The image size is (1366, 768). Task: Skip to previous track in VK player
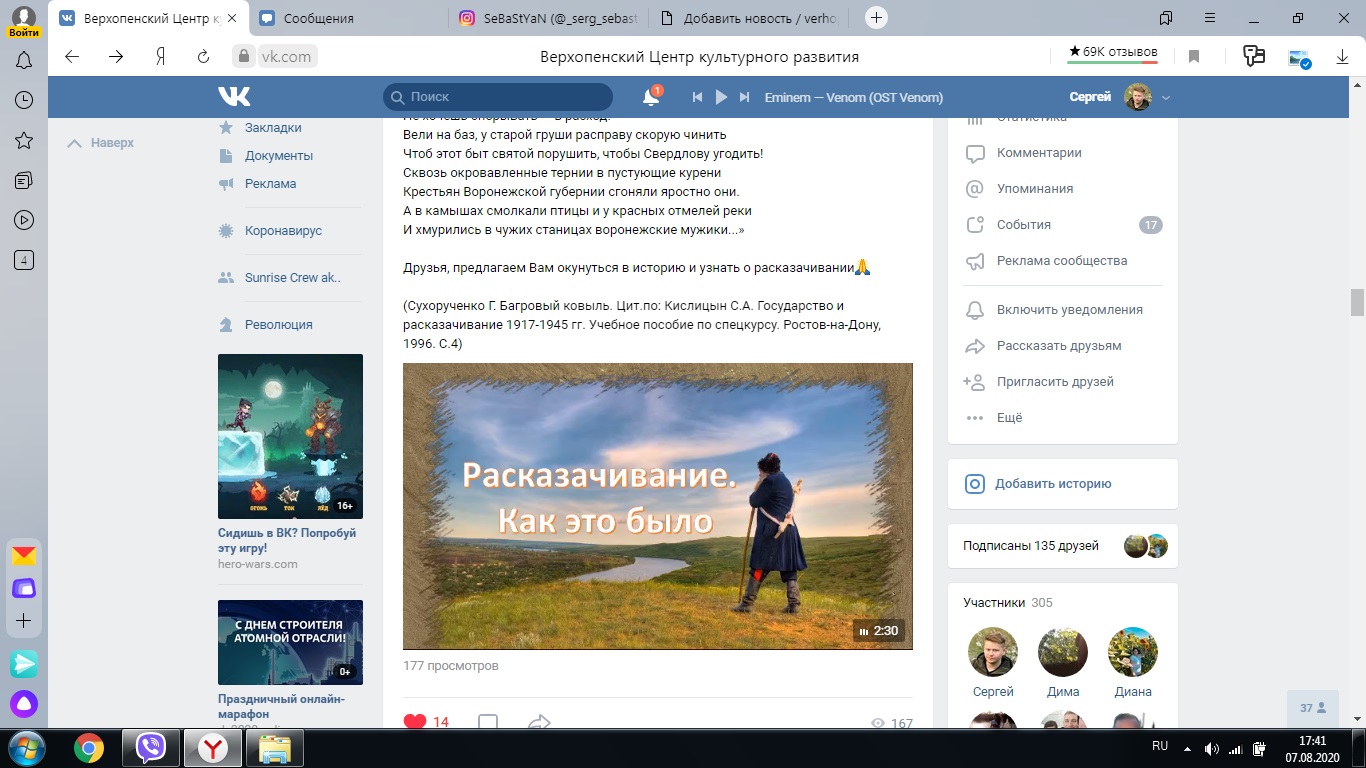(x=698, y=97)
